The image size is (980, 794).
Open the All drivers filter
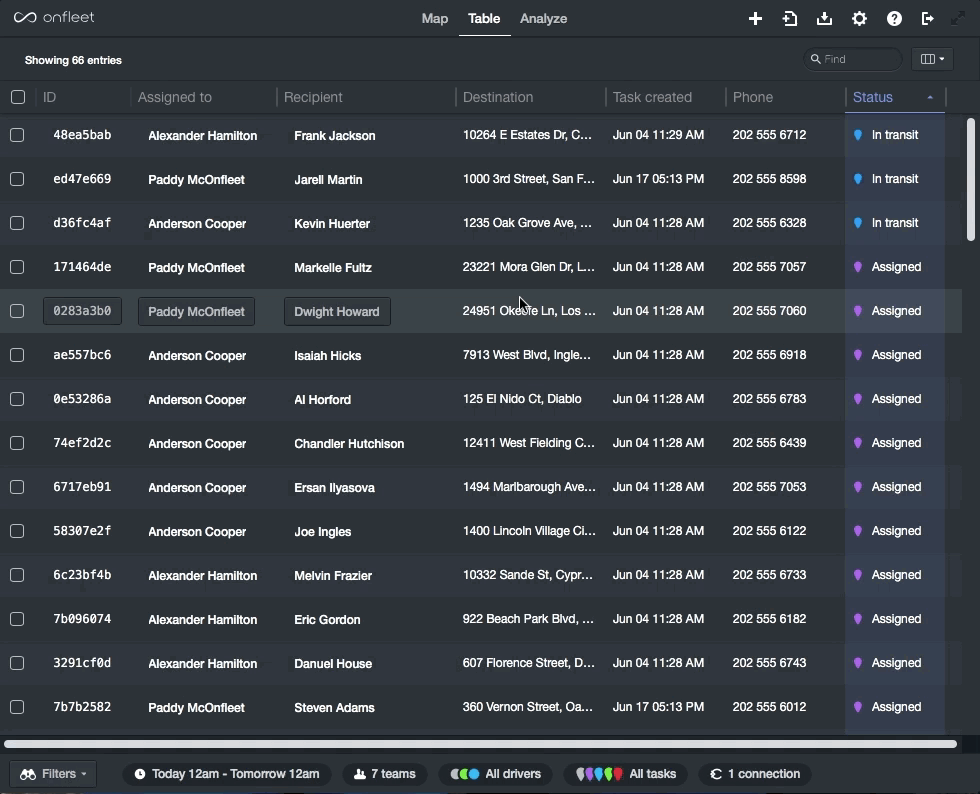(496, 774)
